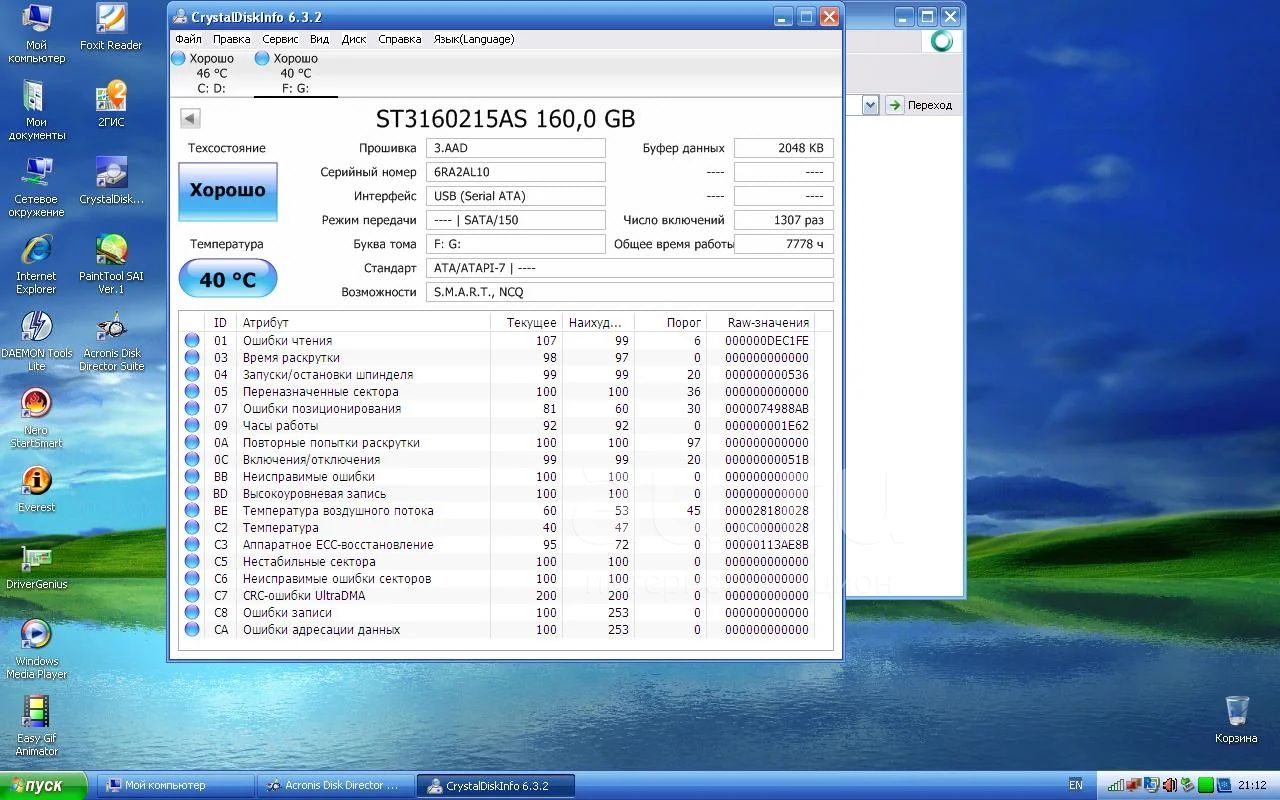This screenshot has width=1280, height=800.
Task: Open the Корзина recycle bin
Action: (1237, 720)
